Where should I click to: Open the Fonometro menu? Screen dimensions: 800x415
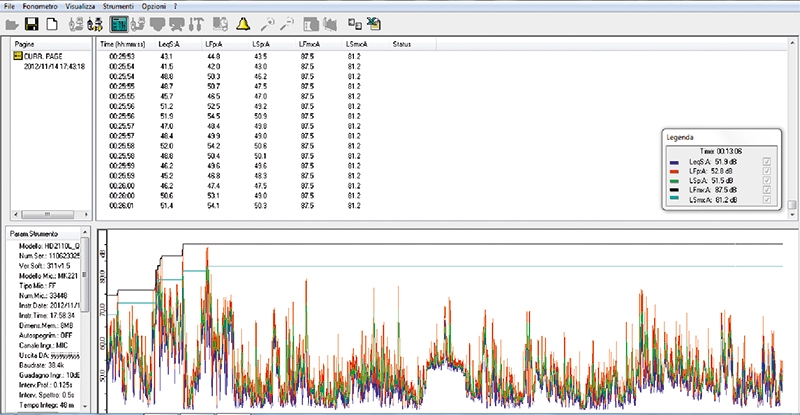40,6
